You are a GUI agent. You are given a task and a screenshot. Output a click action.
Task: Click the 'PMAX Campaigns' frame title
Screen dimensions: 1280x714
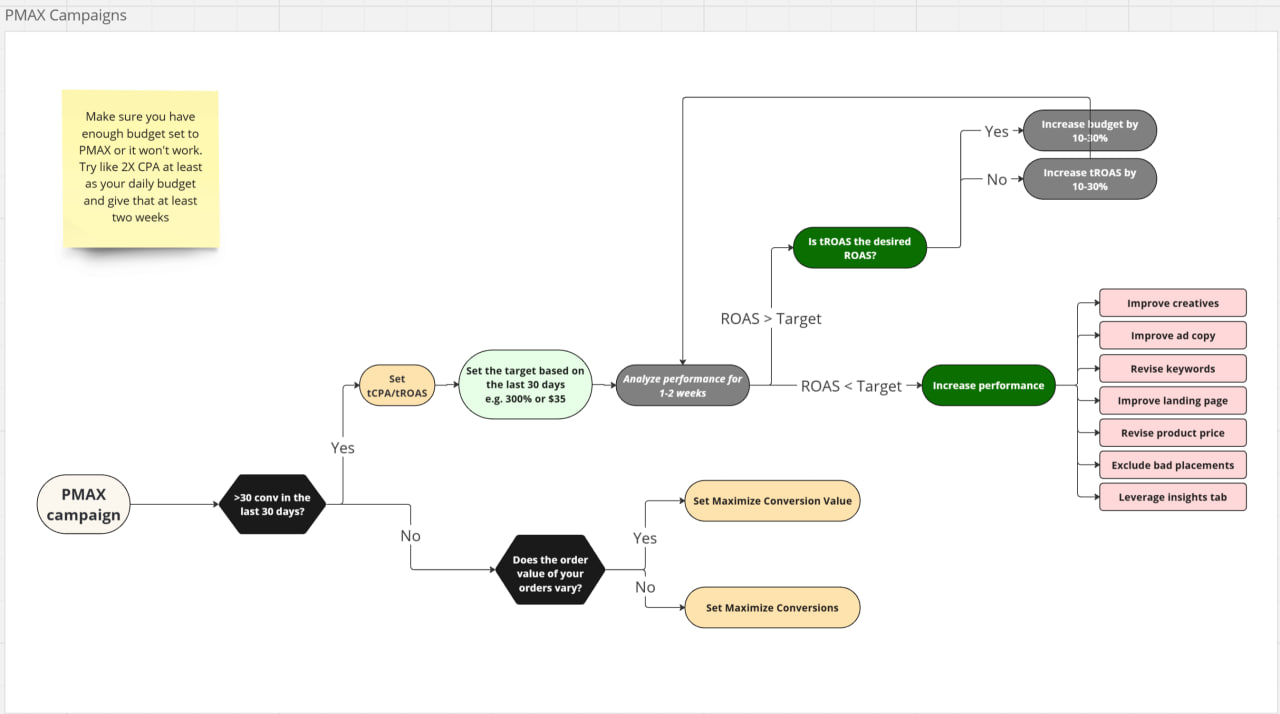66,15
